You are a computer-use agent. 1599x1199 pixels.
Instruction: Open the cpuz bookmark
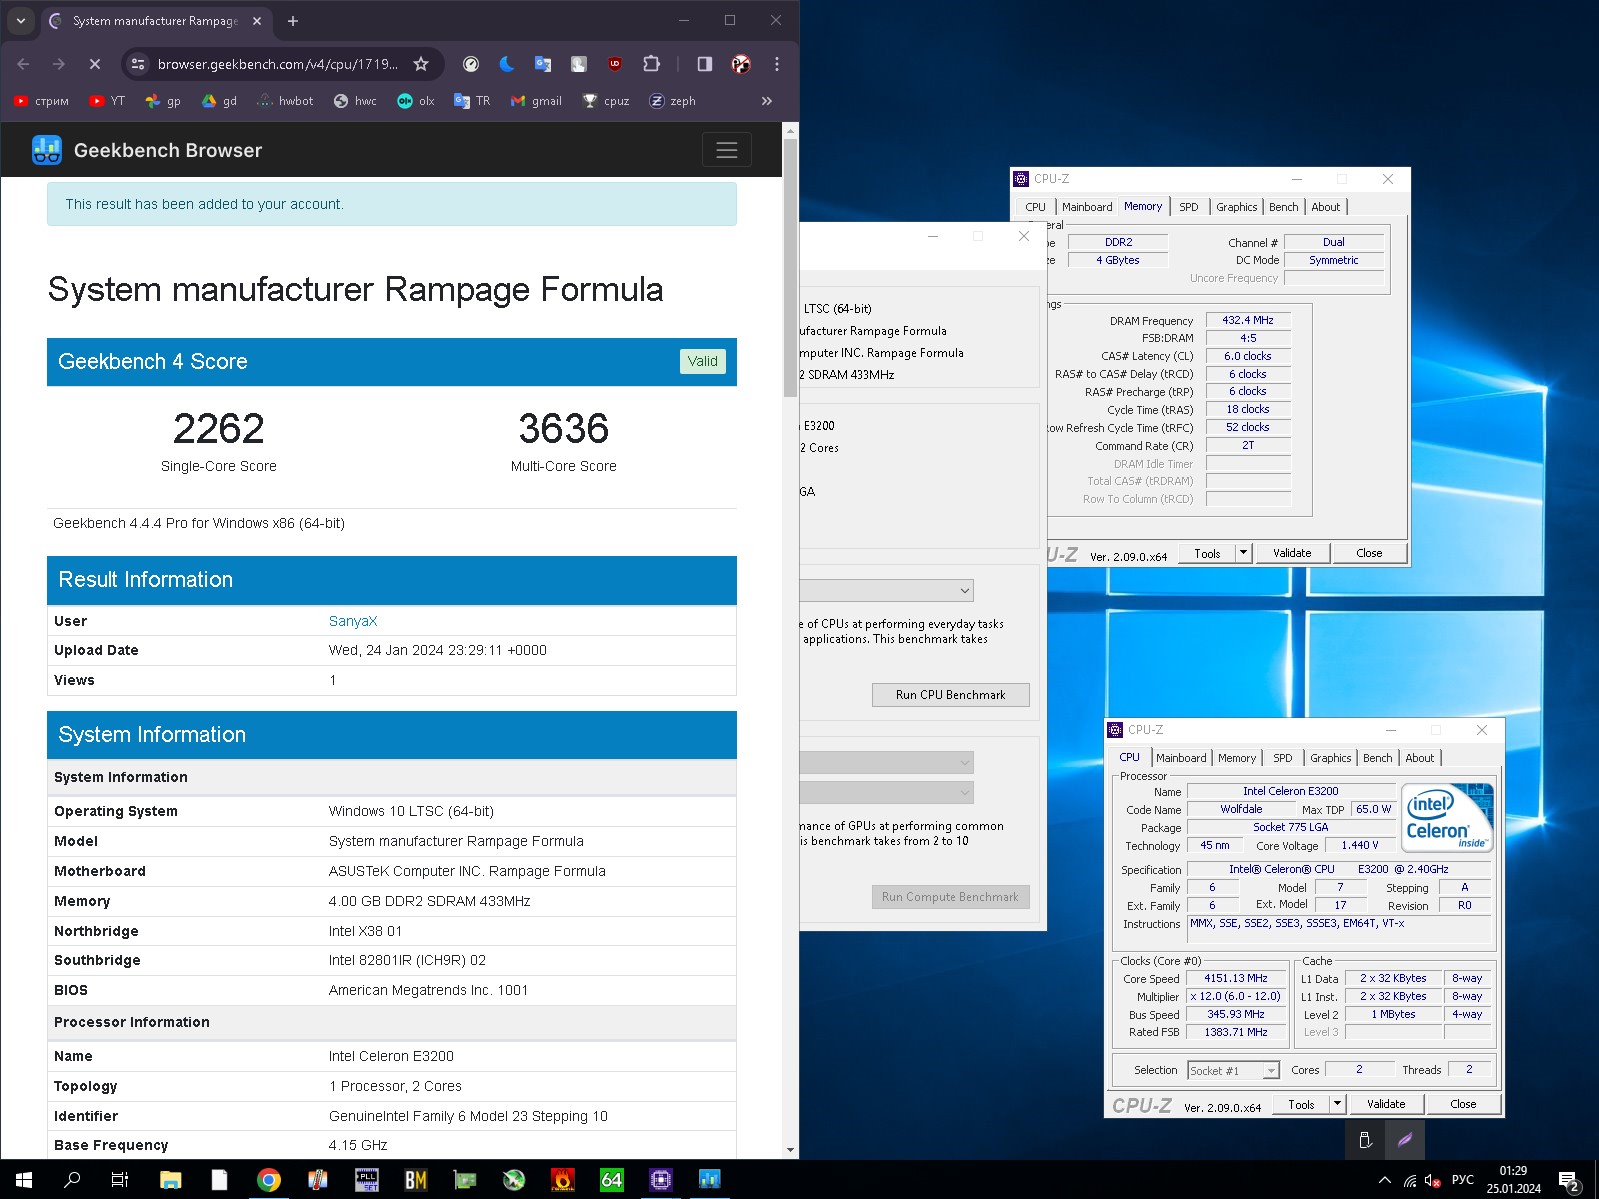click(606, 101)
